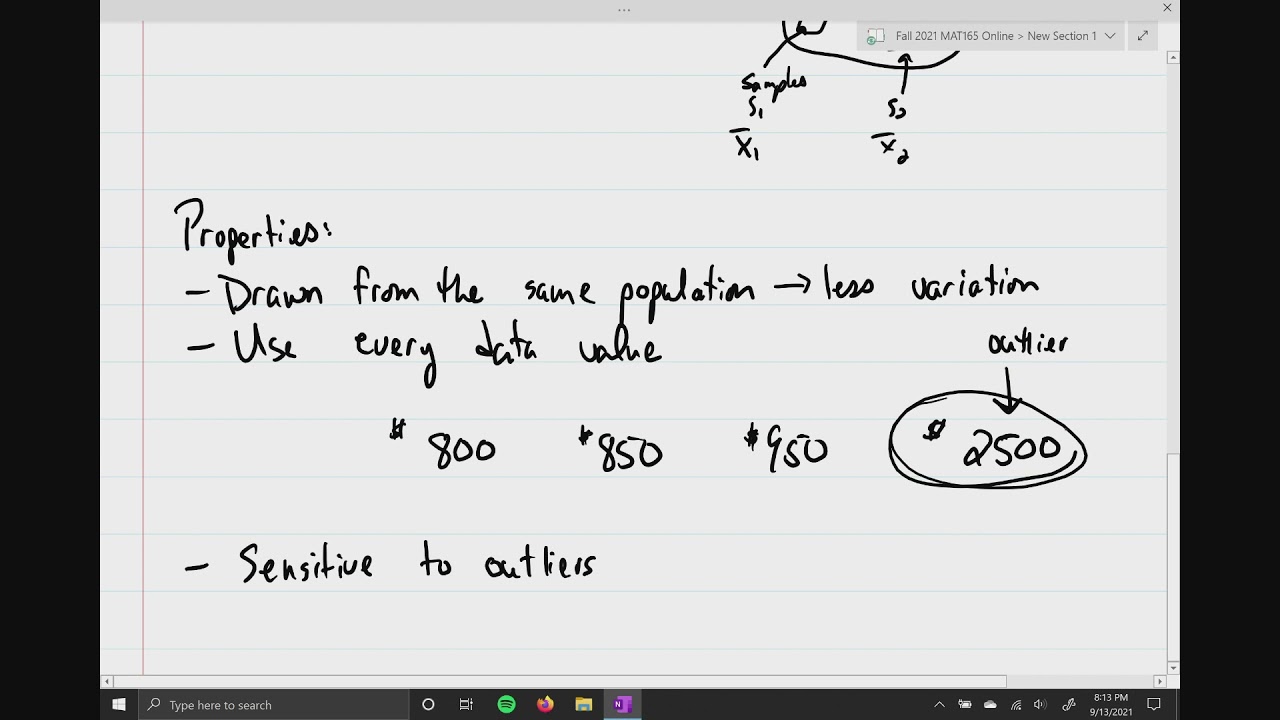Open the network Wi-Fi tray icon
Screen dimensions: 1280x720
[1016, 705]
